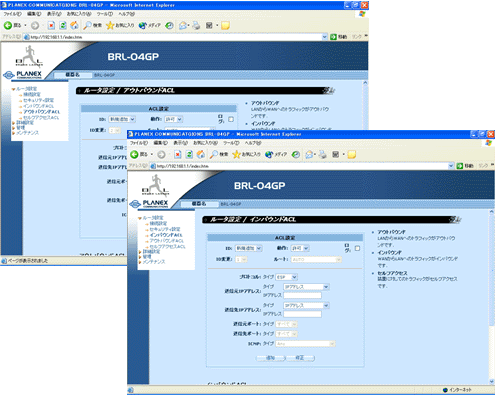This screenshot has width=500, height=400.
Task: Click the Edit icon in the front window toolbar
Action: (336, 154)
